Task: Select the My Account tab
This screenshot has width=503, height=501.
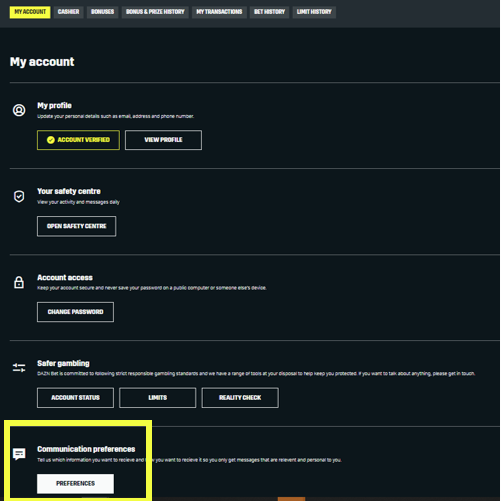Action: tap(30, 12)
